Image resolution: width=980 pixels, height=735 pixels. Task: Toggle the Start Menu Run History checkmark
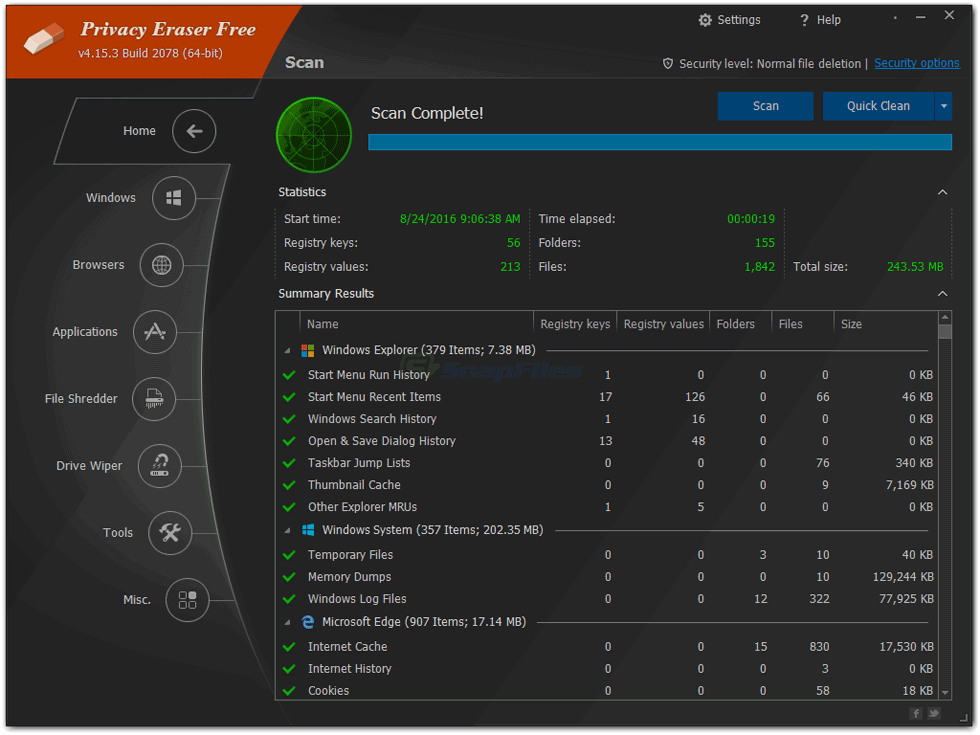pyautogui.click(x=289, y=375)
